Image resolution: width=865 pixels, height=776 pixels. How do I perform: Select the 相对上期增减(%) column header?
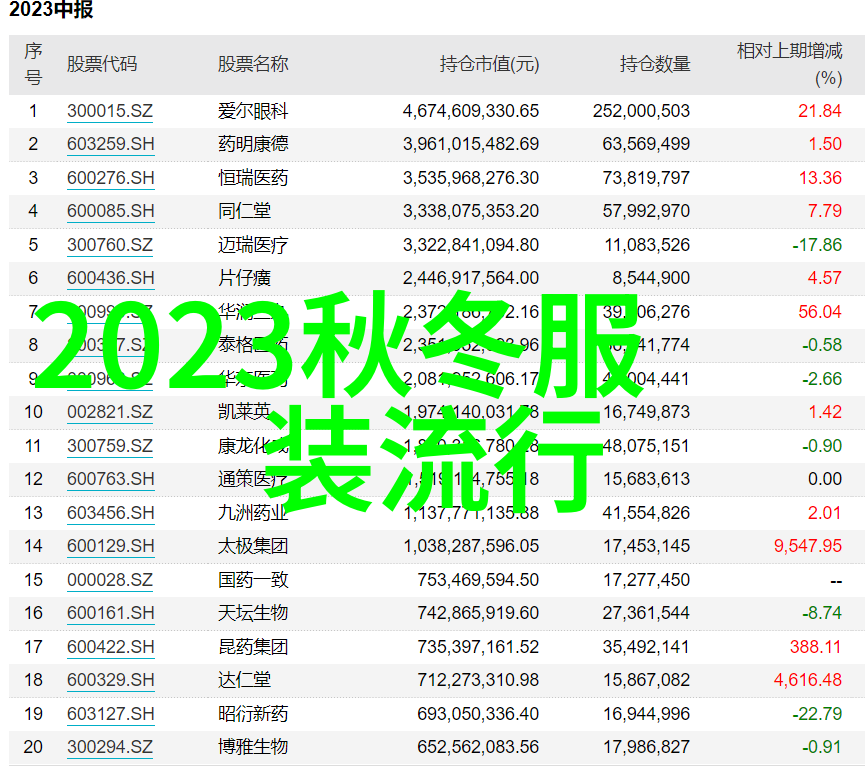click(x=789, y=65)
